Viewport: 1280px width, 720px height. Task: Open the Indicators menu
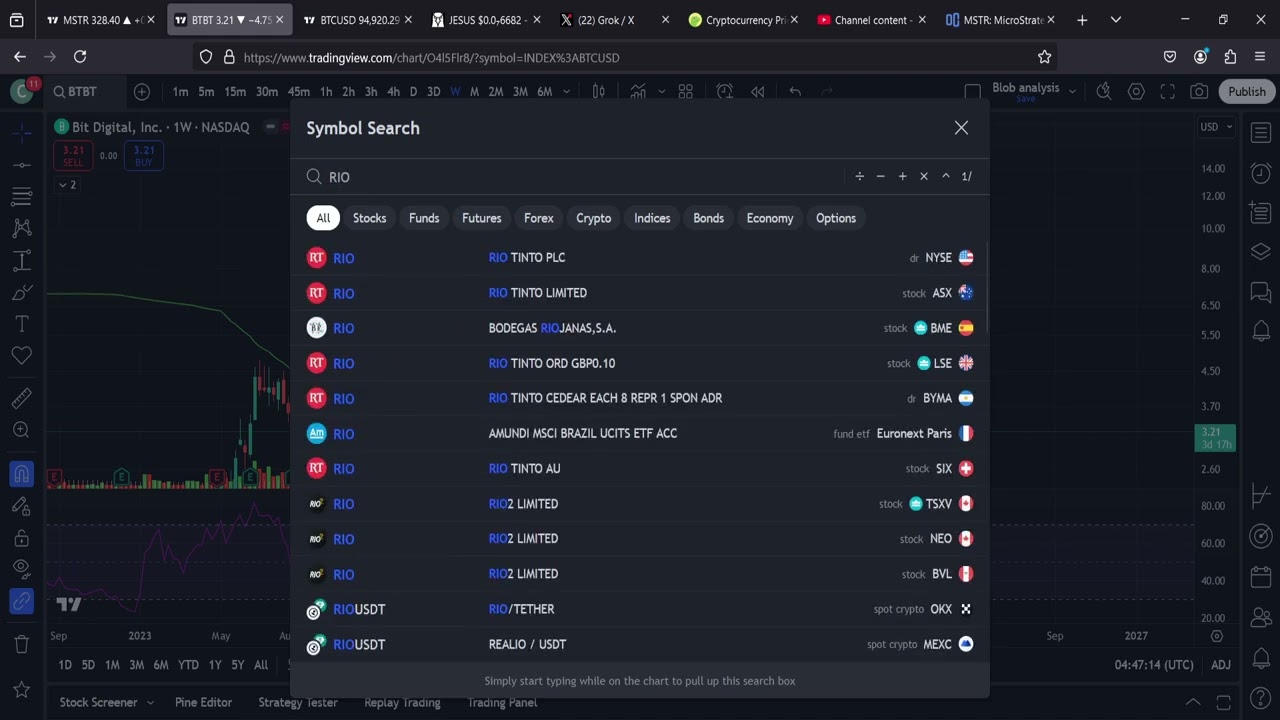[637, 92]
